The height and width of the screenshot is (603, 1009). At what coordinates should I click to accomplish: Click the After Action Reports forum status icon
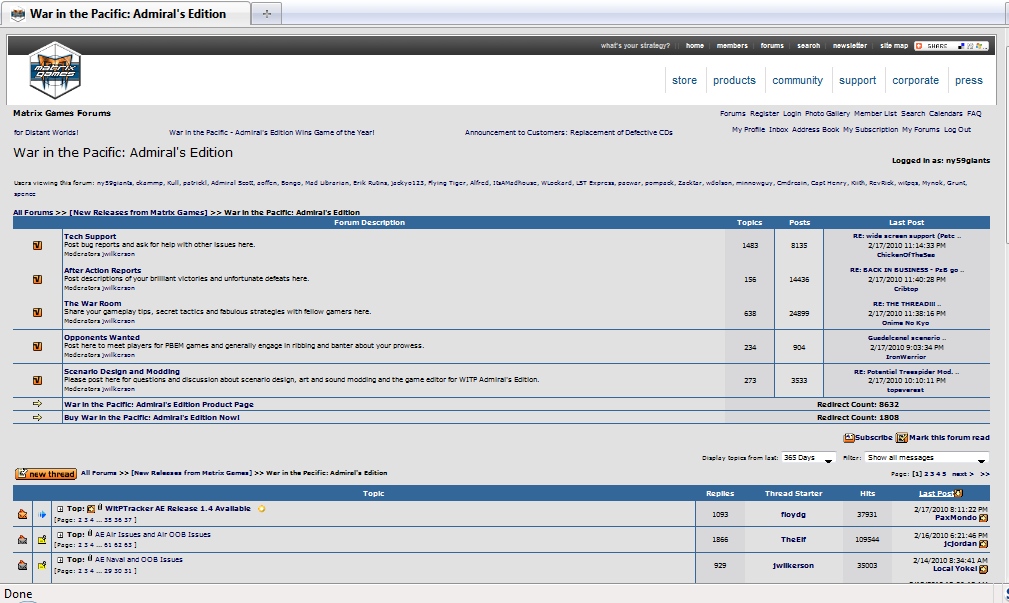click(37, 279)
